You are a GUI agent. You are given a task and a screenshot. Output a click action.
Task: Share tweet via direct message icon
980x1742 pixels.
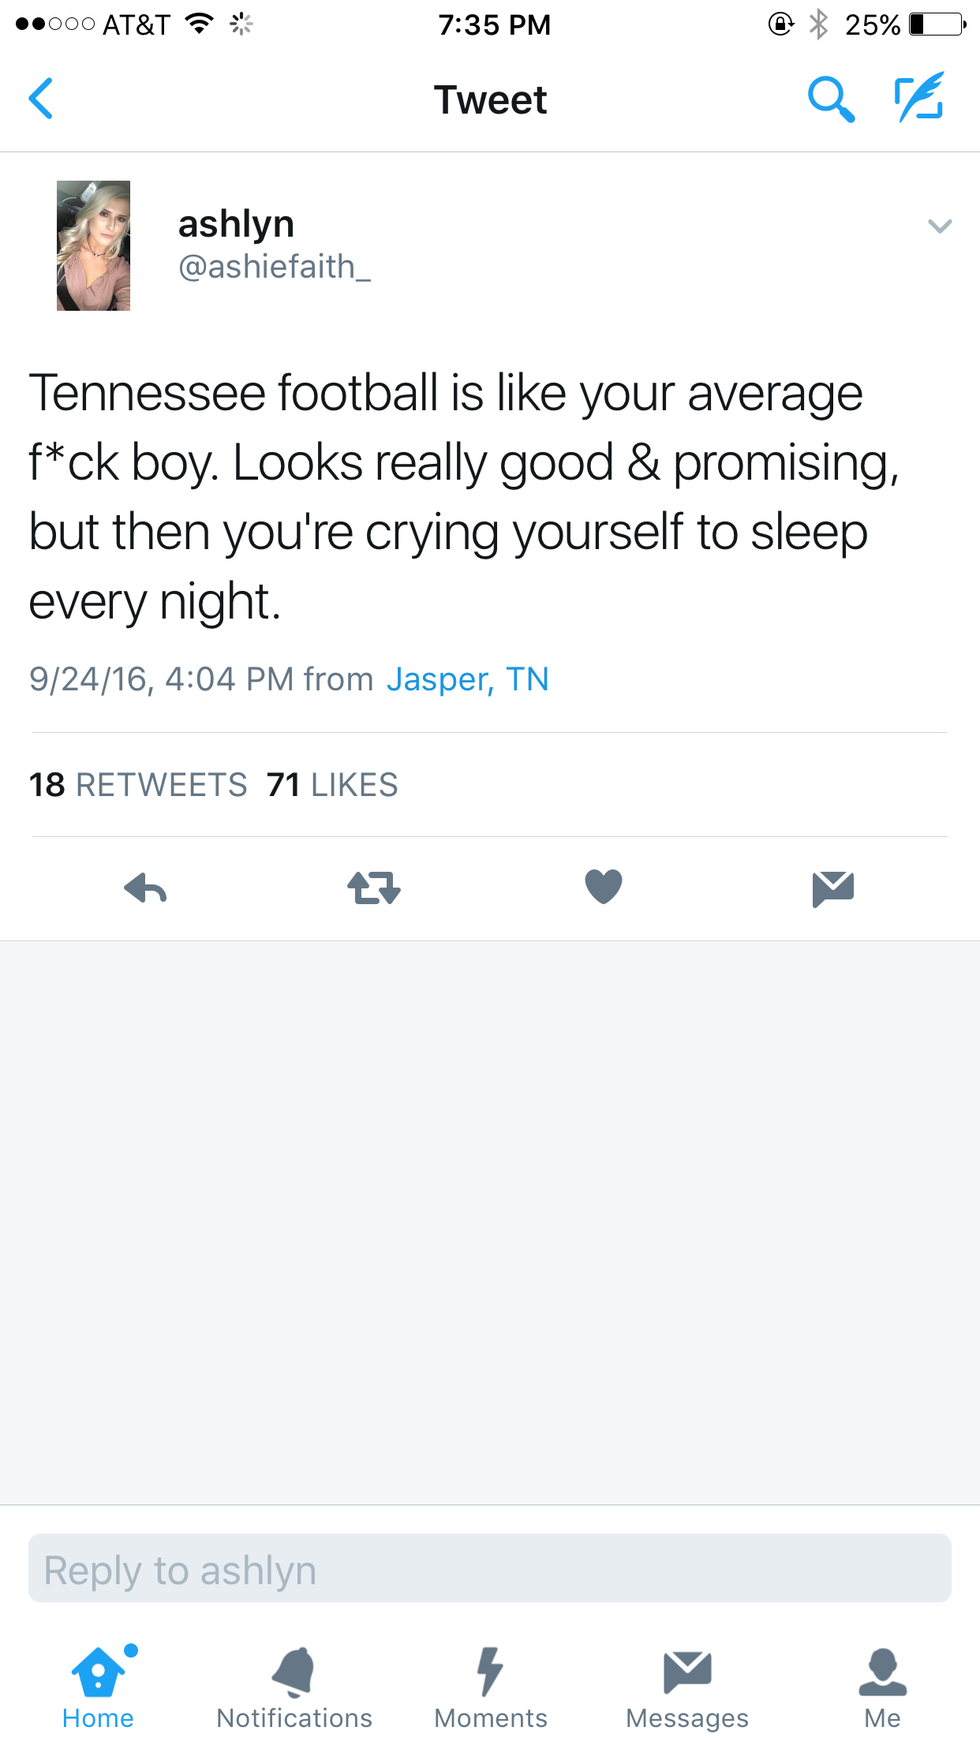833,888
